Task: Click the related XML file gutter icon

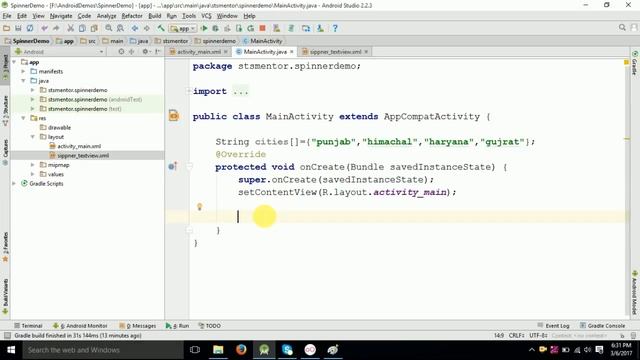Action: tap(174, 116)
